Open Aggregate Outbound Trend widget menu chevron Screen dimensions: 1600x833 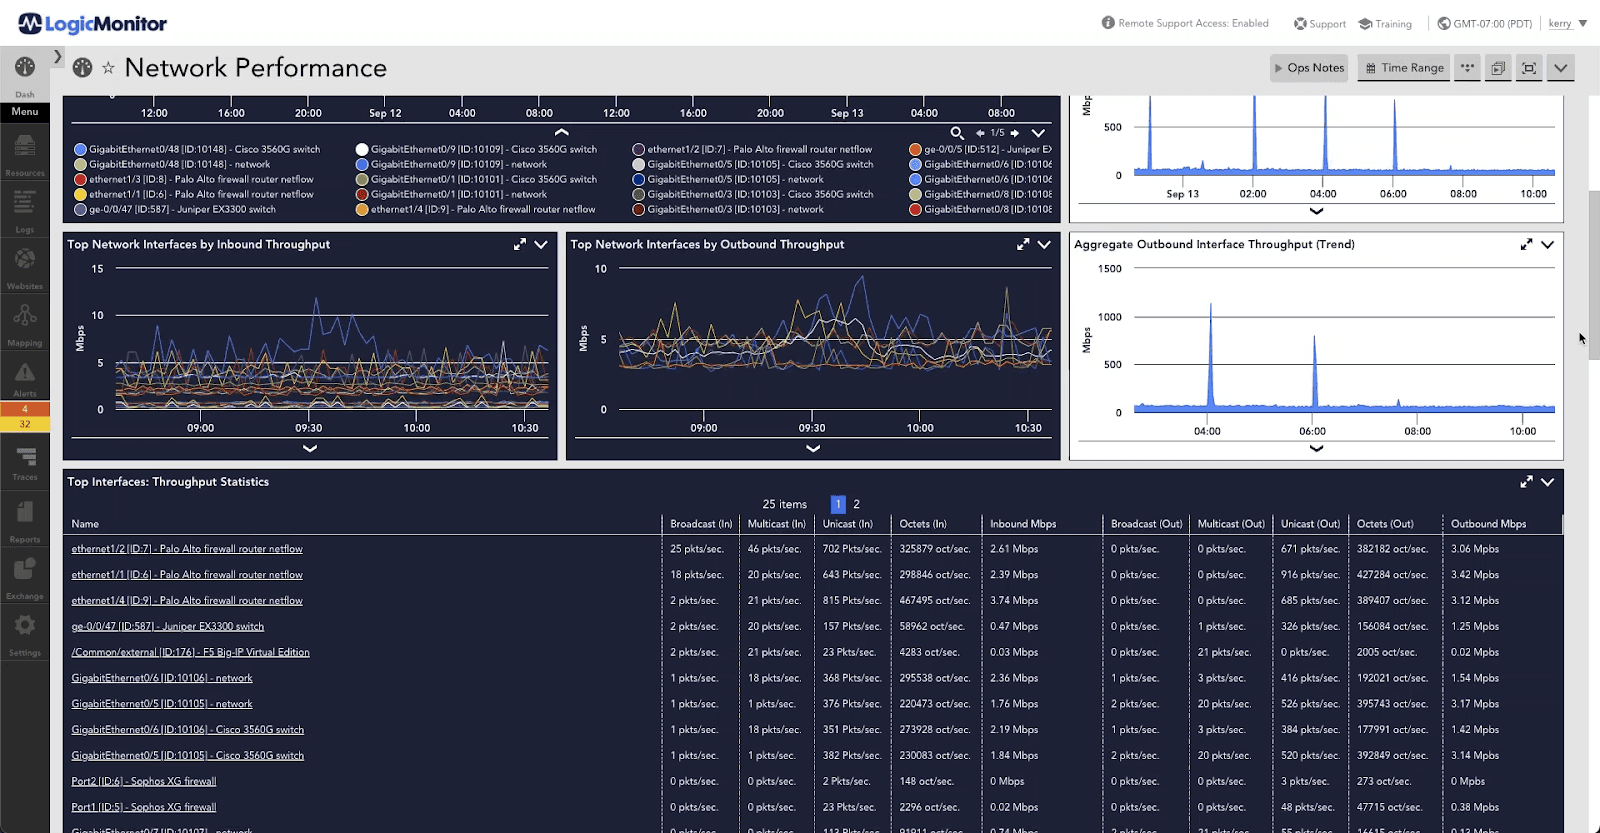pyautogui.click(x=1547, y=244)
